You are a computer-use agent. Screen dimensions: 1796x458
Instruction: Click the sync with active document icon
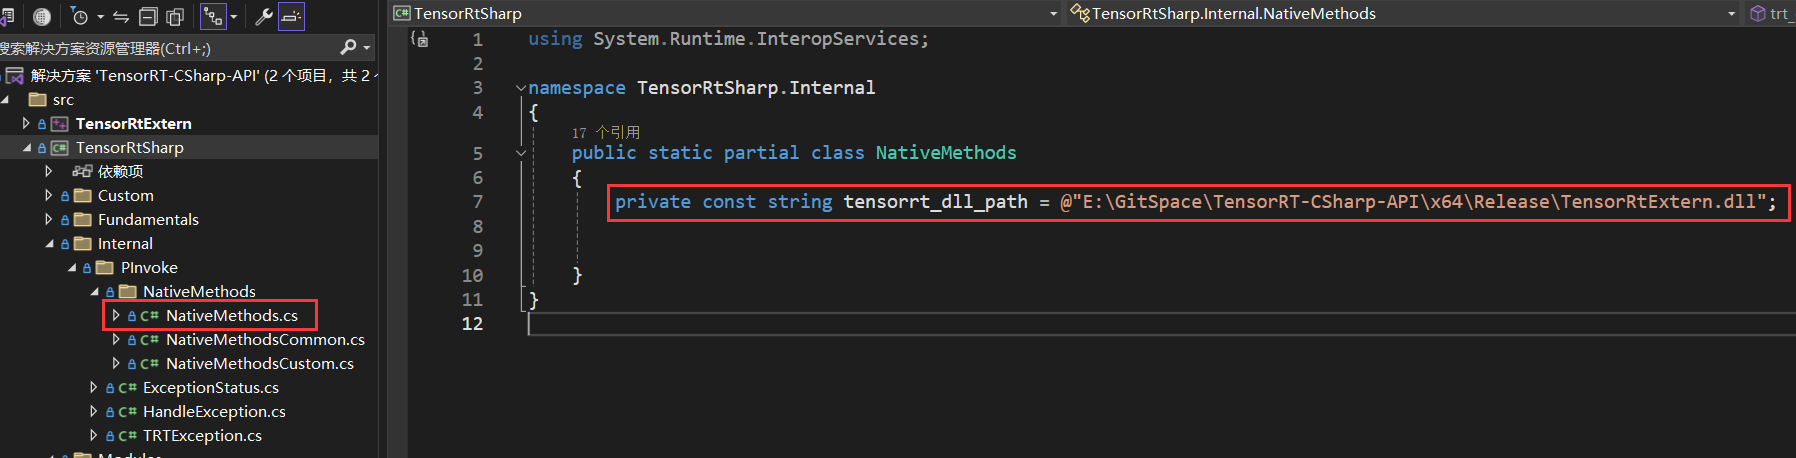coord(121,16)
